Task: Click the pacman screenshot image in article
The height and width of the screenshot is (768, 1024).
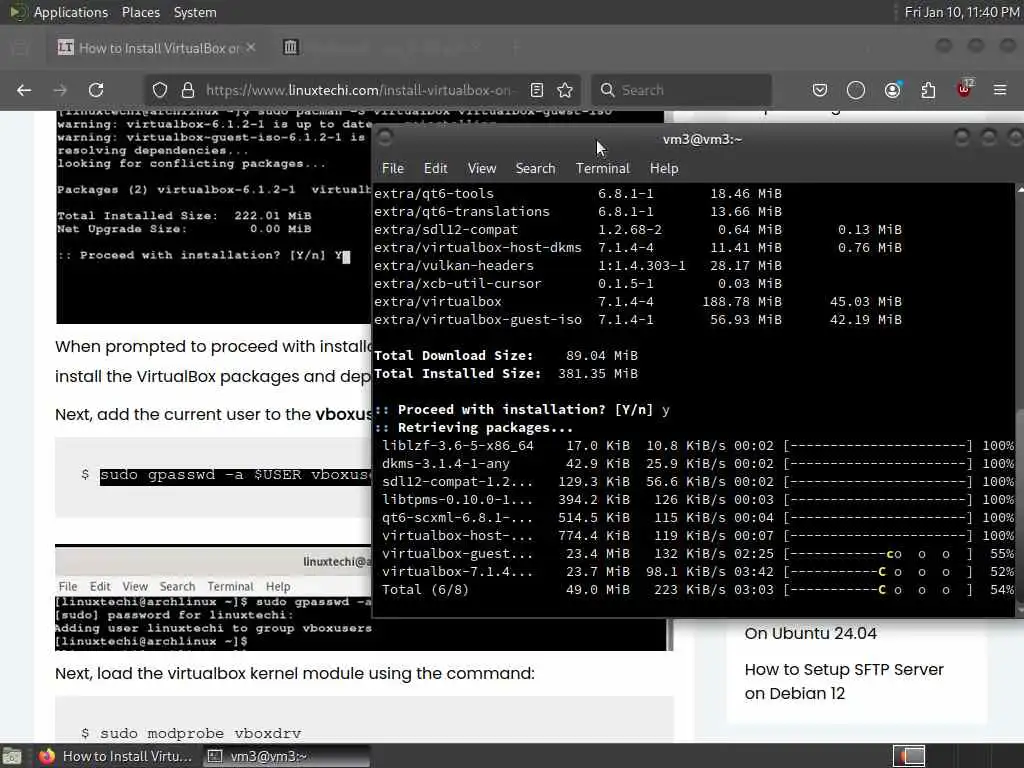Action: [x=214, y=217]
